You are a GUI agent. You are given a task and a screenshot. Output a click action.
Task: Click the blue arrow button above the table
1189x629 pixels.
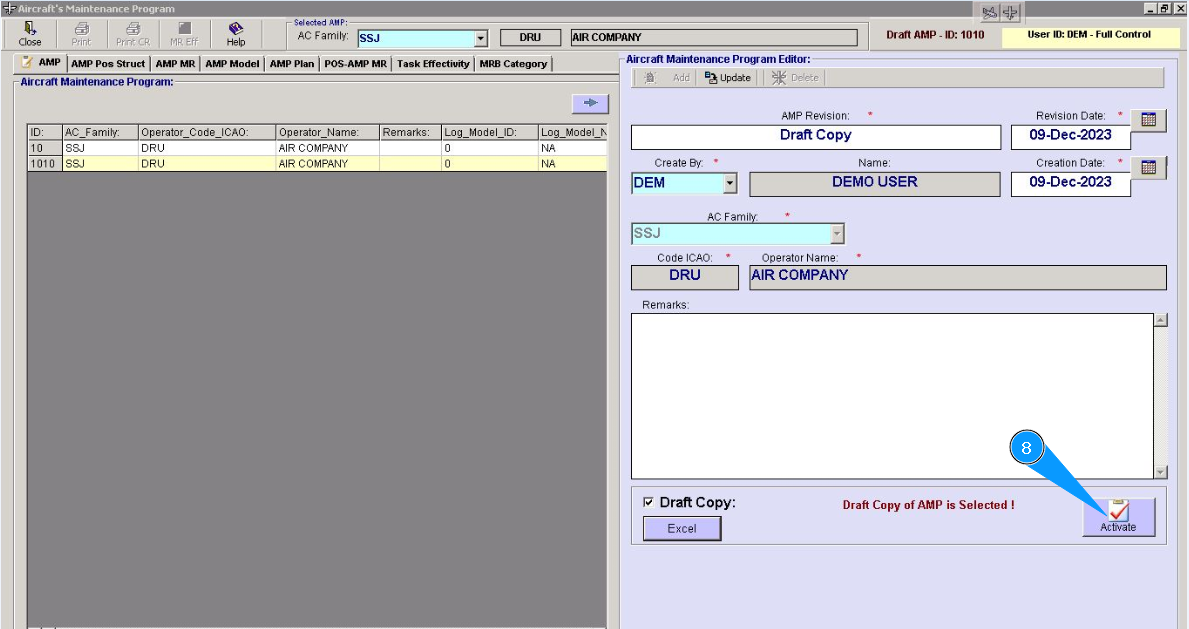(x=590, y=103)
